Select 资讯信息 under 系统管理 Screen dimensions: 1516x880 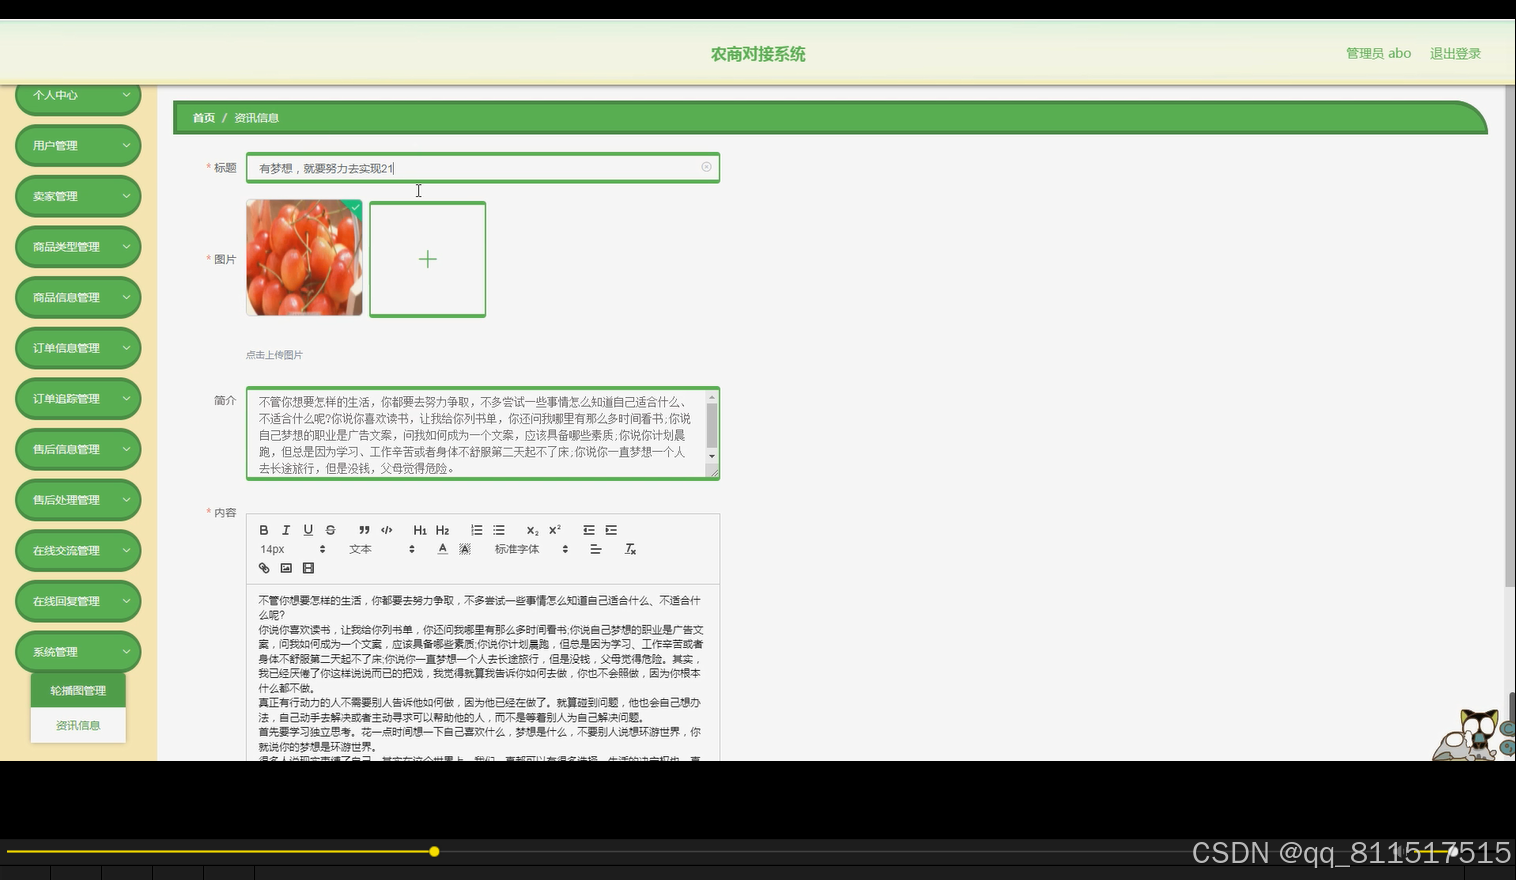(77, 724)
